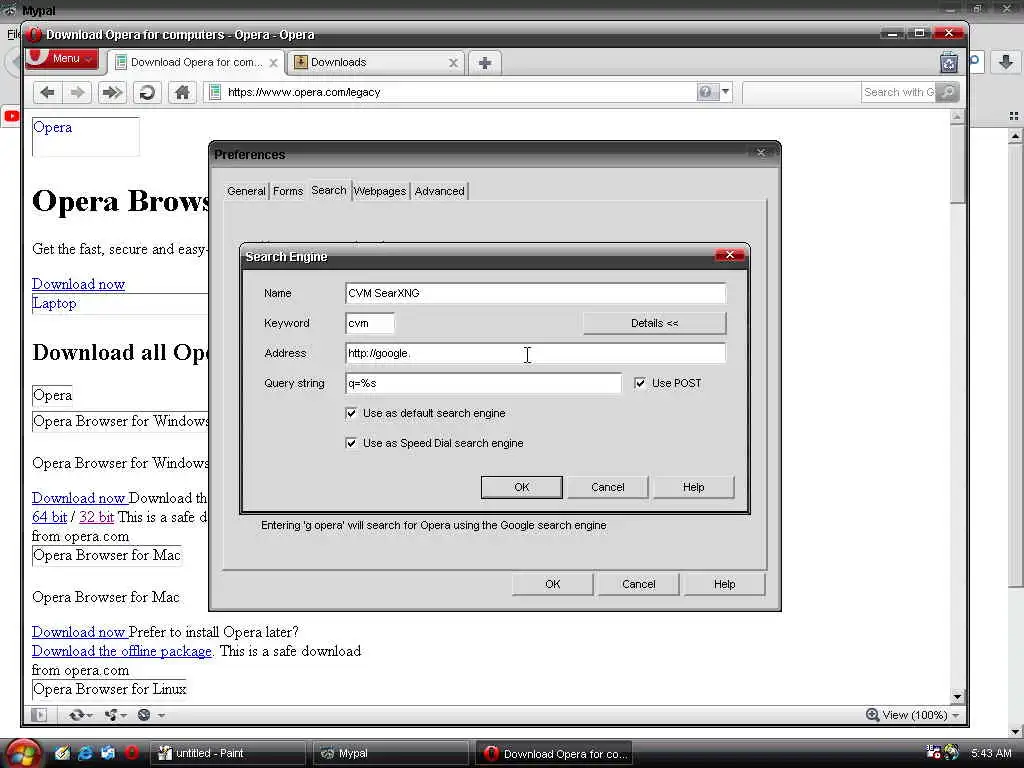Open the Advanced tab in Preferences
The height and width of the screenshot is (768, 1024).
(x=440, y=191)
